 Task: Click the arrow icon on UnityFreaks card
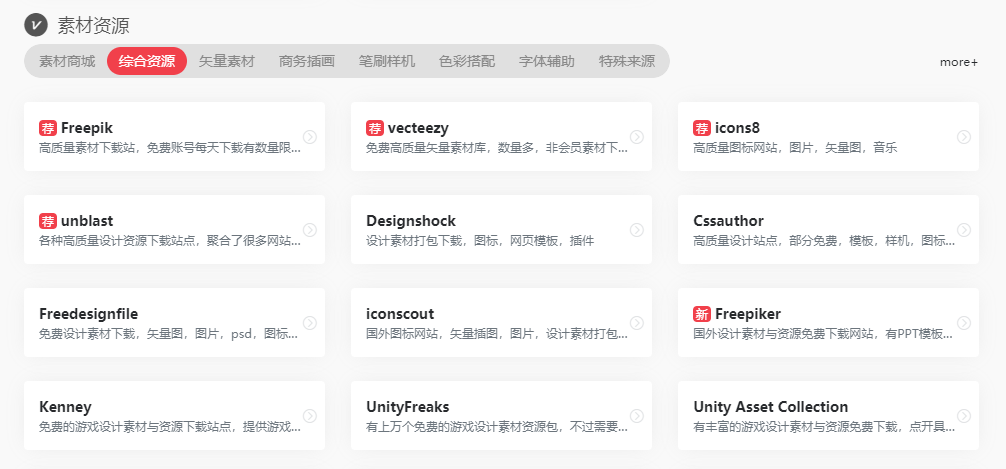click(x=636, y=416)
